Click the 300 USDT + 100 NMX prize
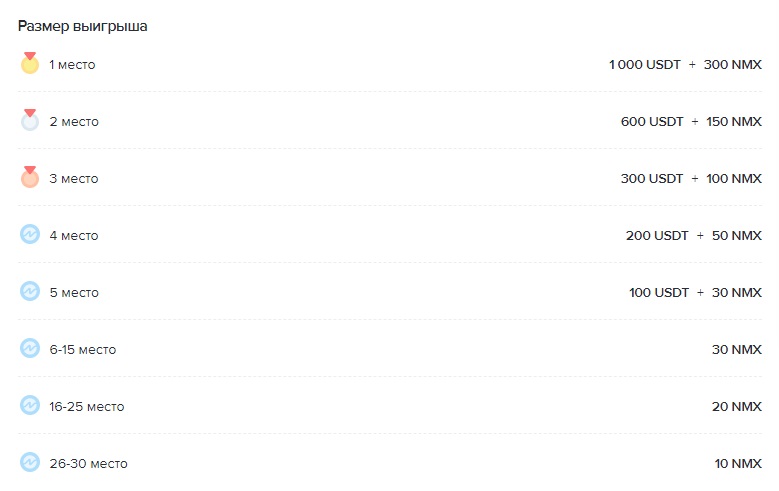The height and width of the screenshot is (491, 779). [x=691, y=179]
